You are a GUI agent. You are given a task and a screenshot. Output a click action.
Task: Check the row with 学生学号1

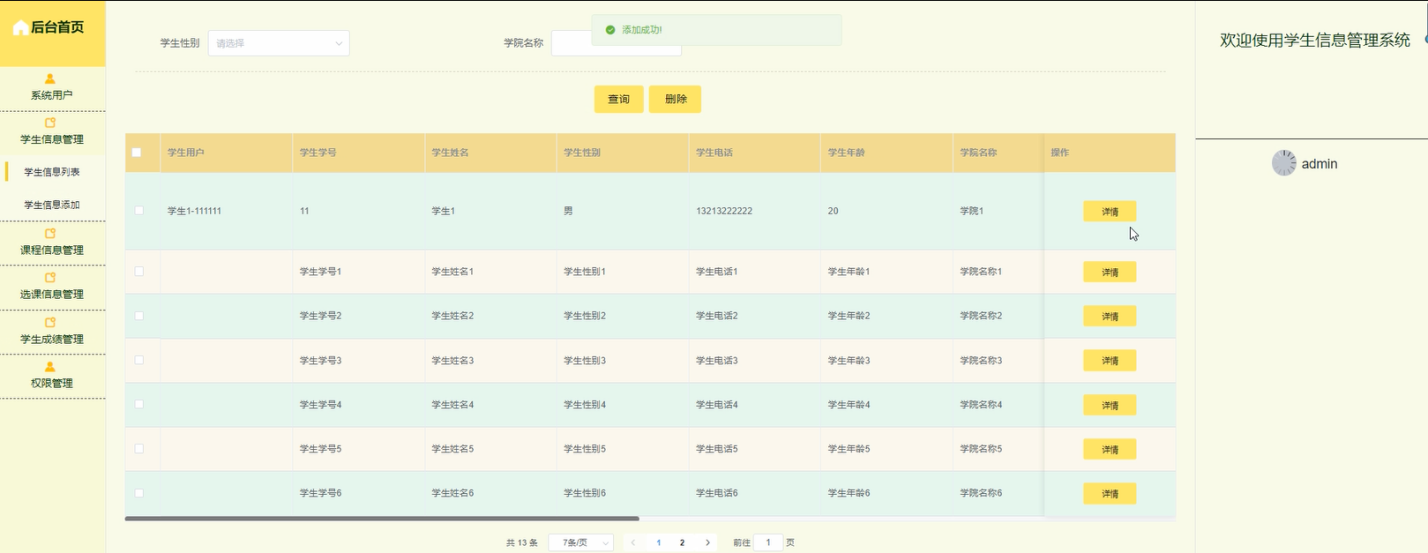(139, 271)
